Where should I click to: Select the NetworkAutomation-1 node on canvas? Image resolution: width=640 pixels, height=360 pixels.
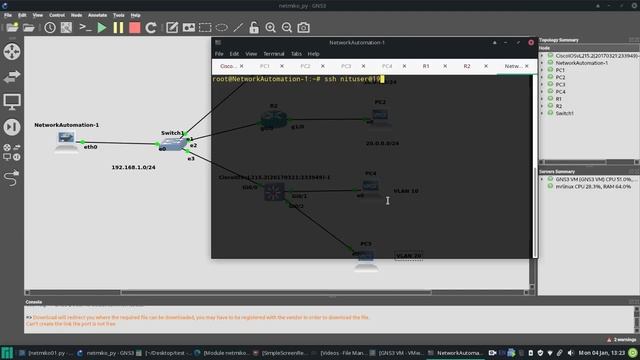point(66,141)
